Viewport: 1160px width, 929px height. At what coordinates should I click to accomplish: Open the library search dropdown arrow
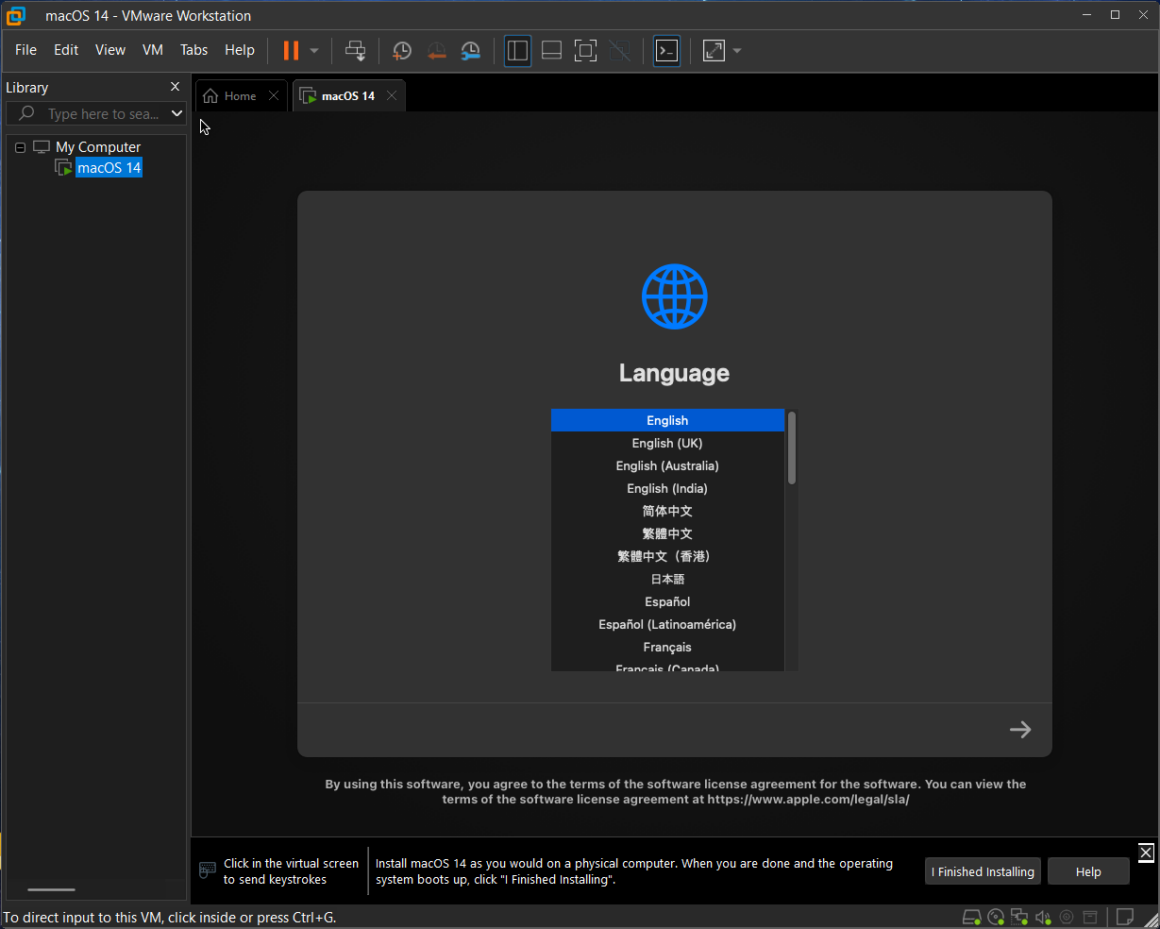point(177,113)
